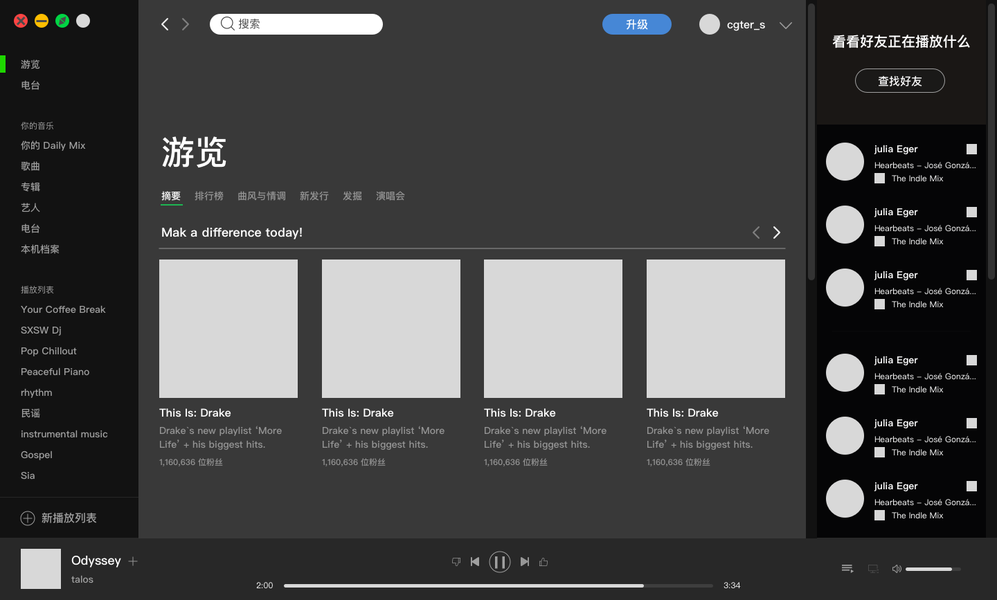Select 游览 in the sidebar
The height and width of the screenshot is (600, 997).
point(30,64)
